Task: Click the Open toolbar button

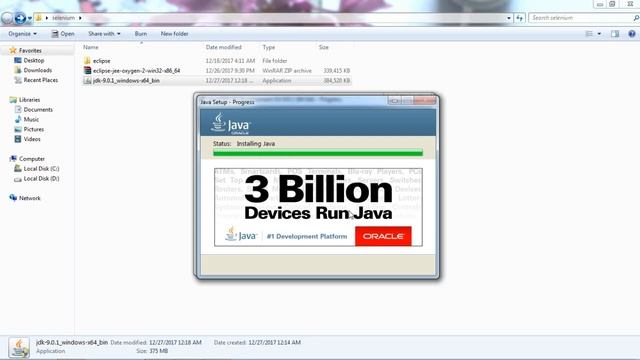Action: (x=63, y=34)
